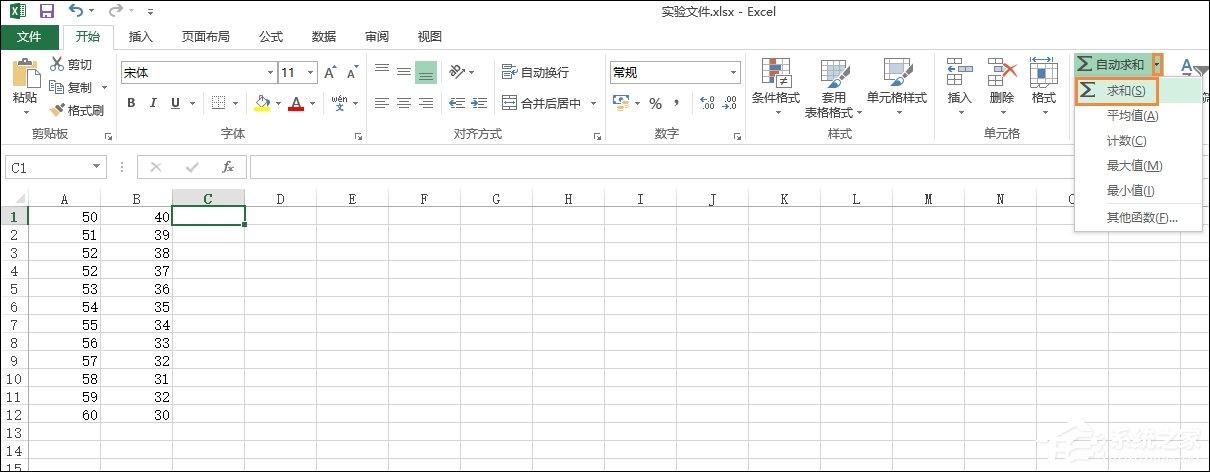Screen dimensions: 1210x472
Task: Open the underline style dropdown arrow
Action: tap(192, 103)
